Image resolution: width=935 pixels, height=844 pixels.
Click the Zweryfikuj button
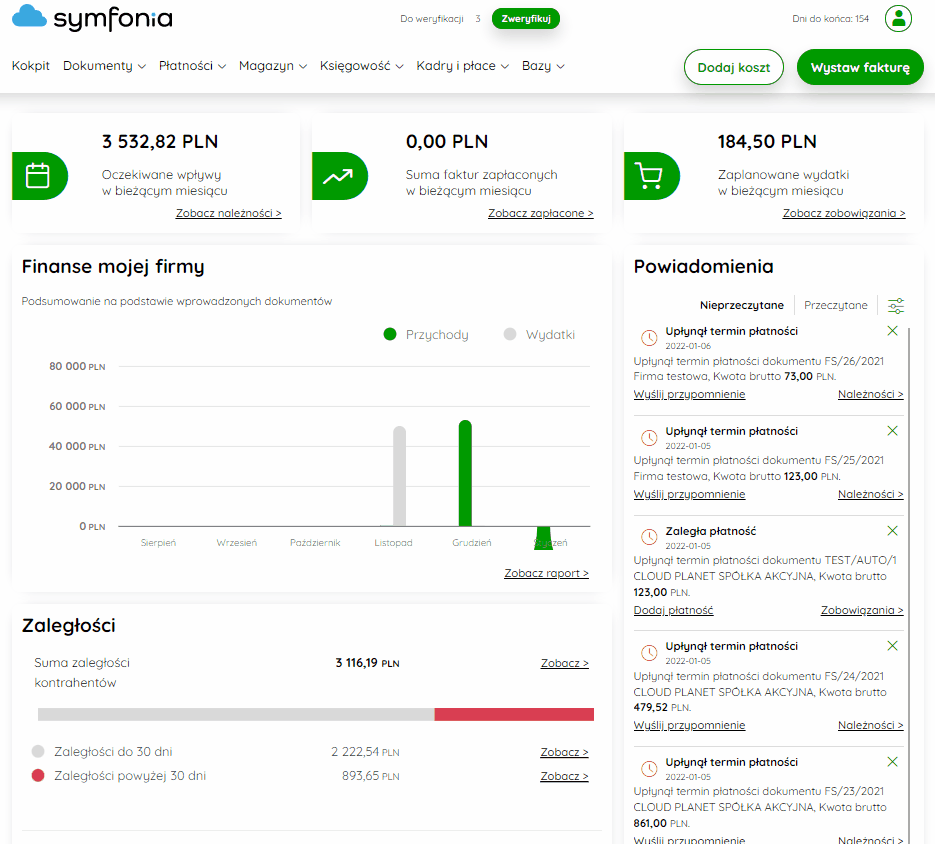pyautogui.click(x=525, y=18)
